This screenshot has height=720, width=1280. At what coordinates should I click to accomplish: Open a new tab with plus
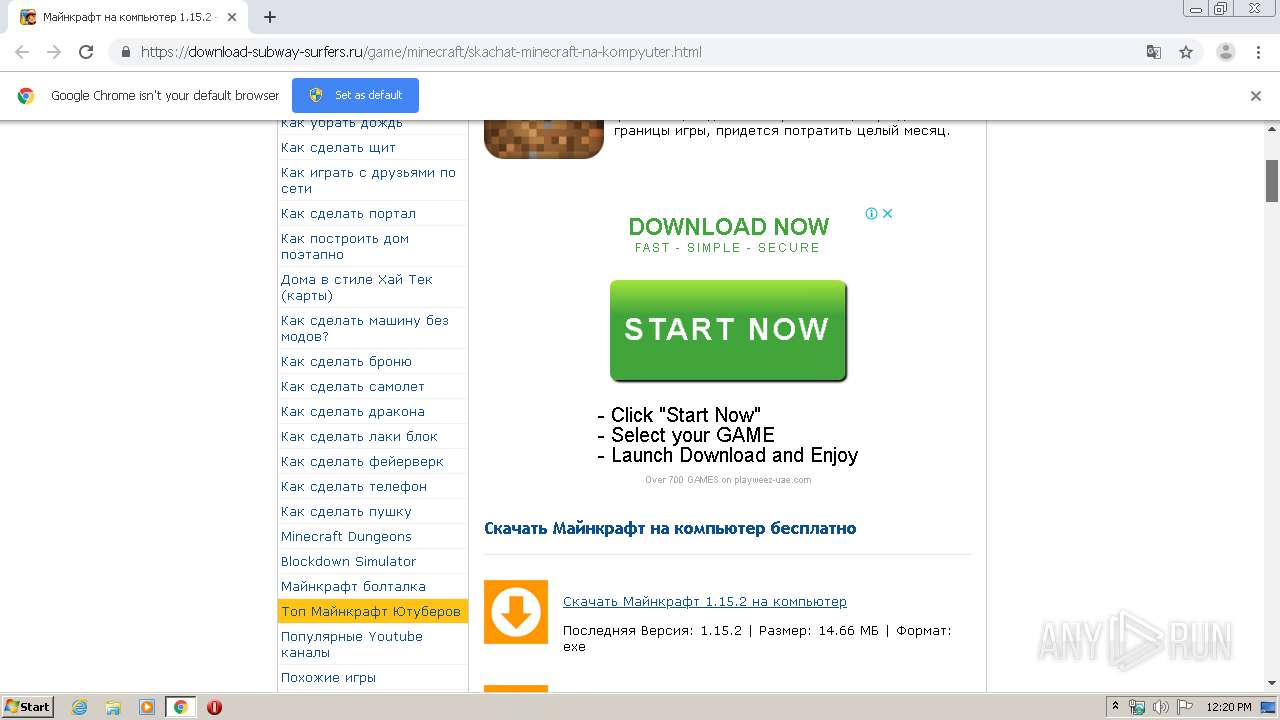(x=270, y=17)
